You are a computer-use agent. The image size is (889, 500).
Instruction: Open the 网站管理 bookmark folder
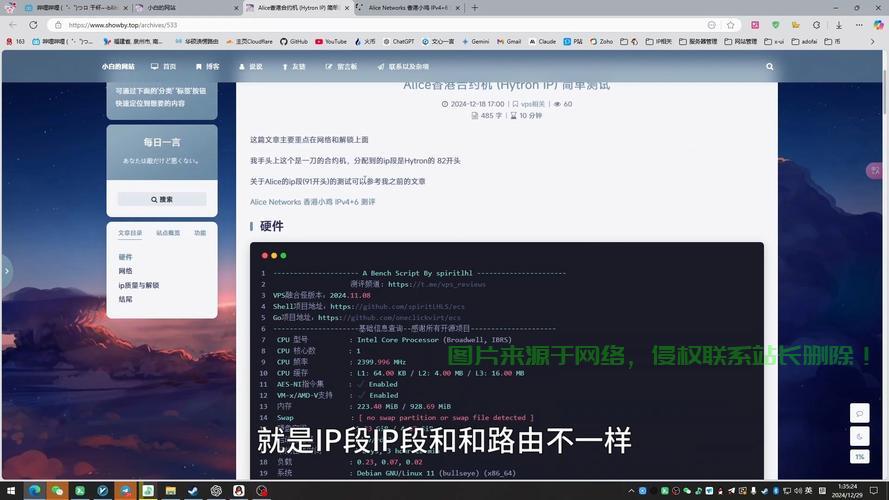pos(739,42)
